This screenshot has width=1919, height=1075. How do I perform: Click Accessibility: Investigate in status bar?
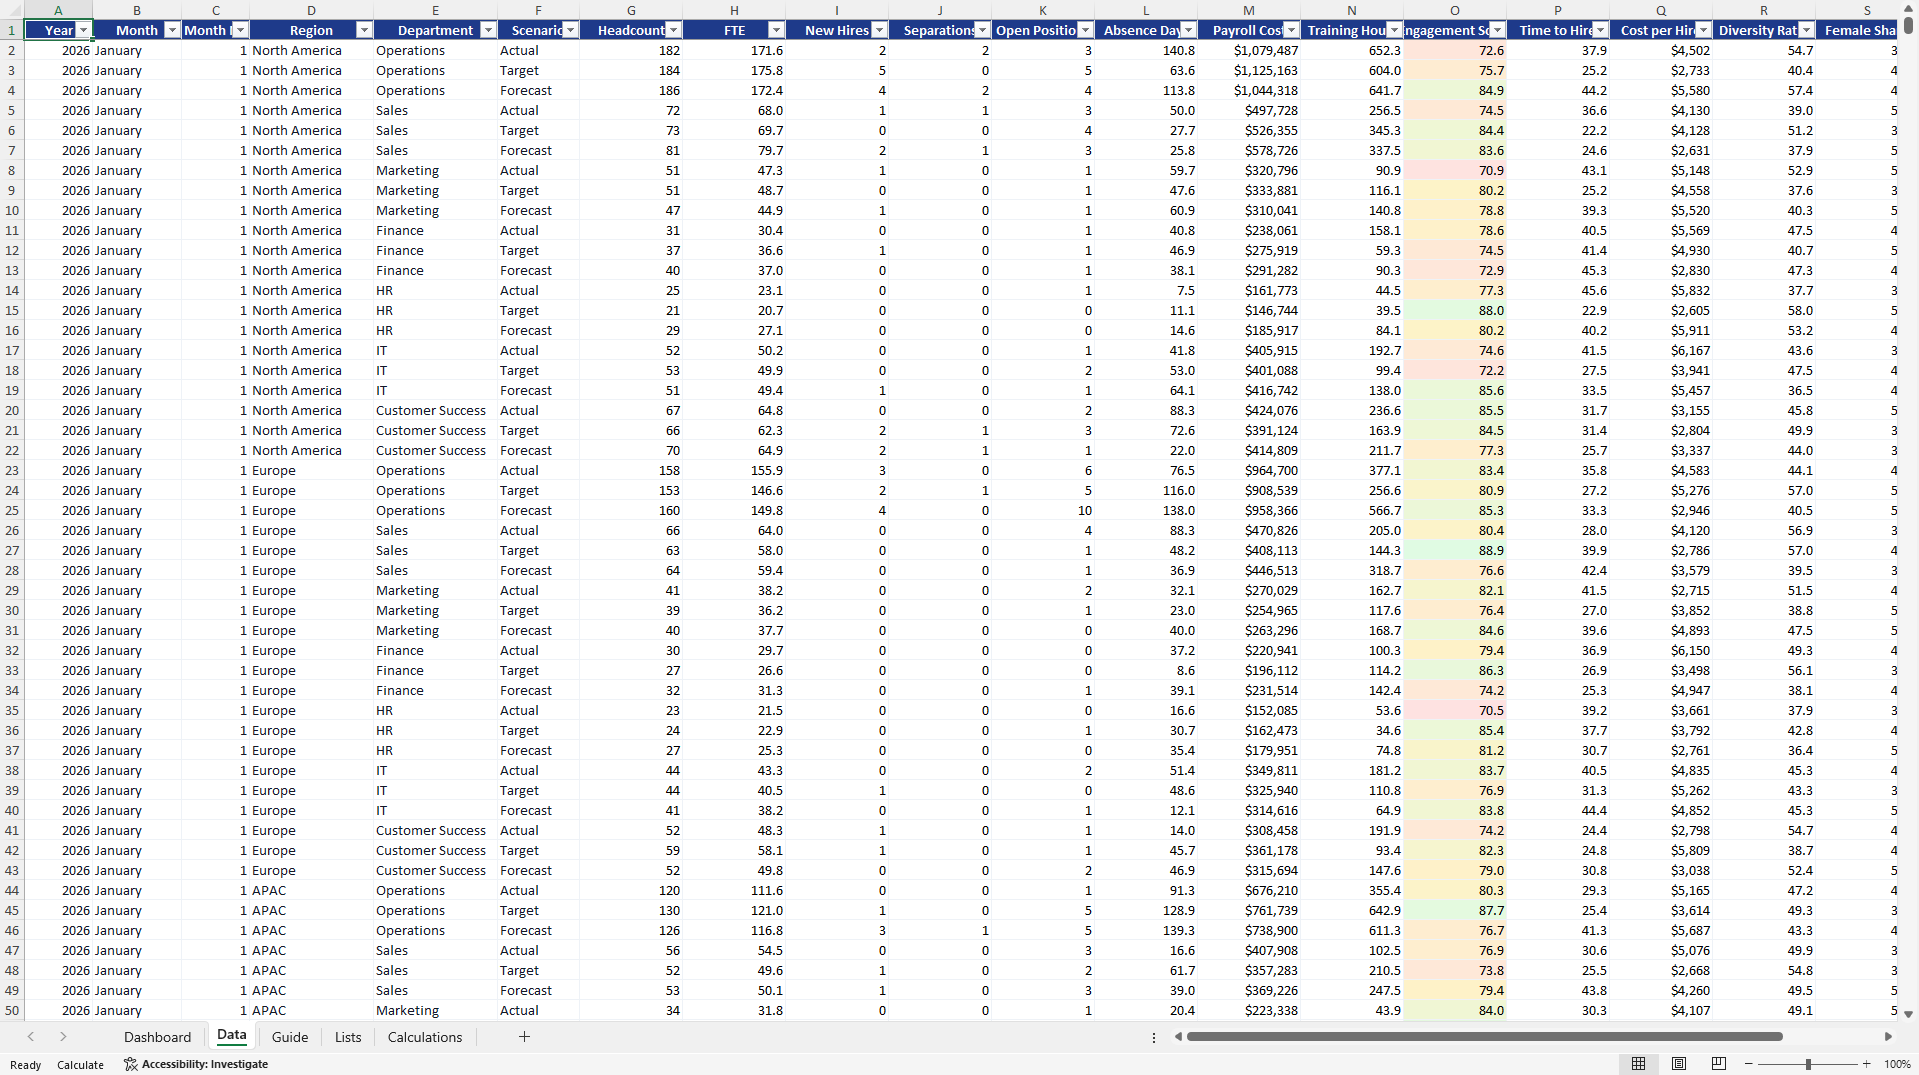[x=196, y=1064]
